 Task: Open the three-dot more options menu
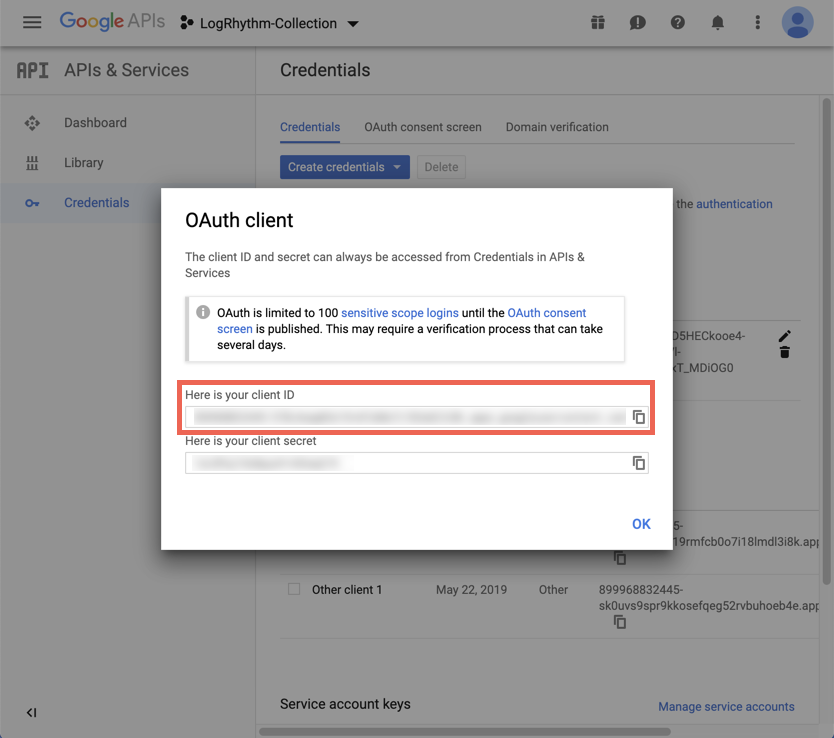point(757,22)
